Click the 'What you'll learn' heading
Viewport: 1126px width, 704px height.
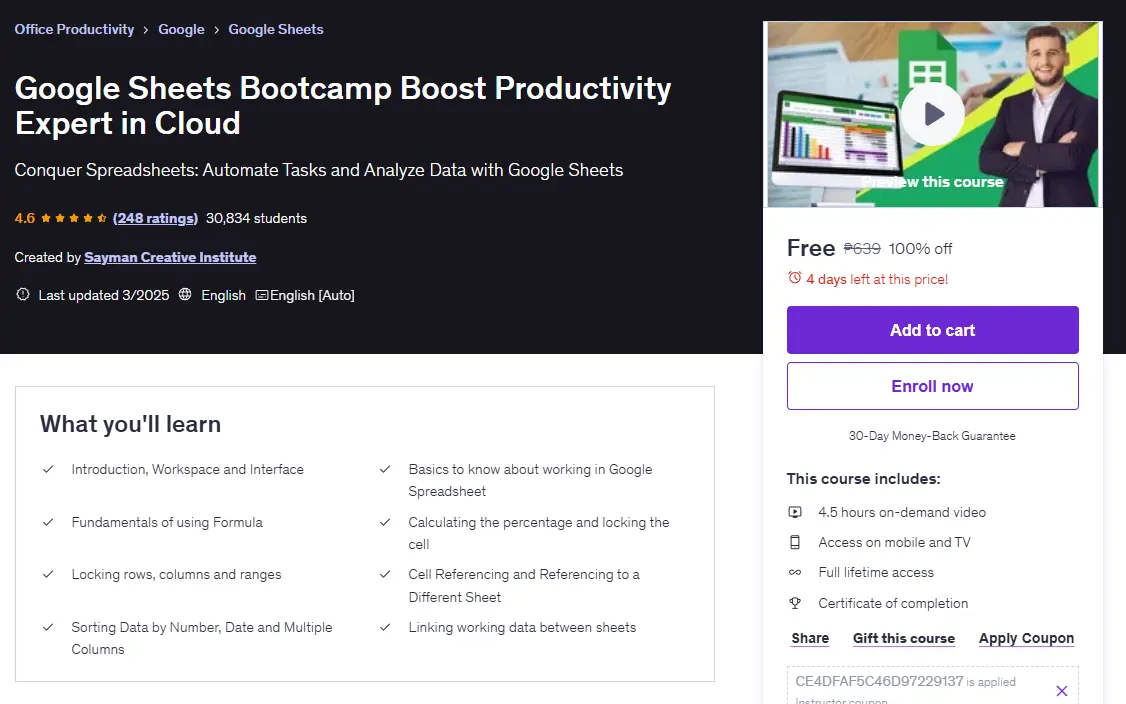[130, 424]
